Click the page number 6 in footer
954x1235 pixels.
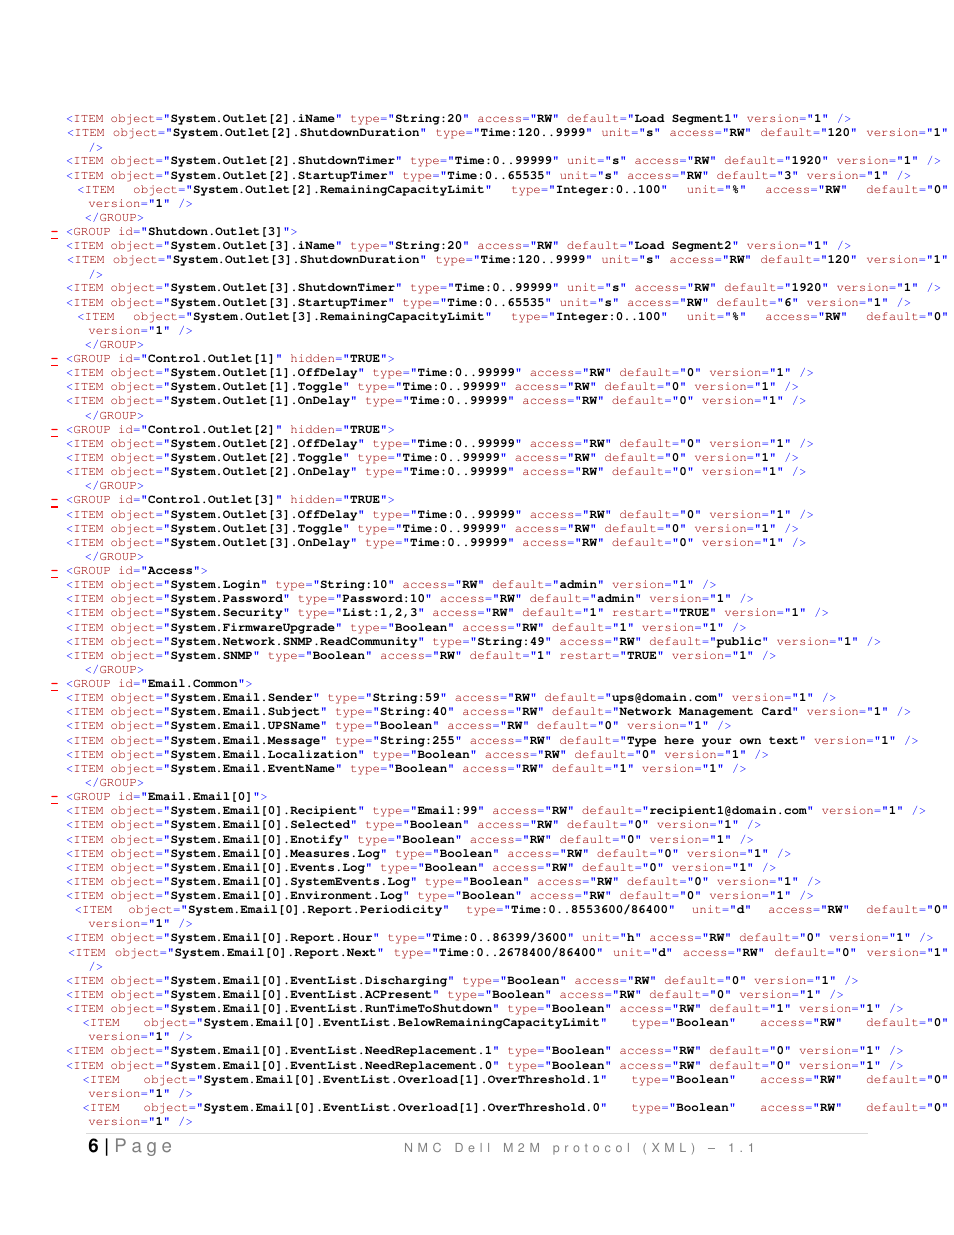[93, 1146]
